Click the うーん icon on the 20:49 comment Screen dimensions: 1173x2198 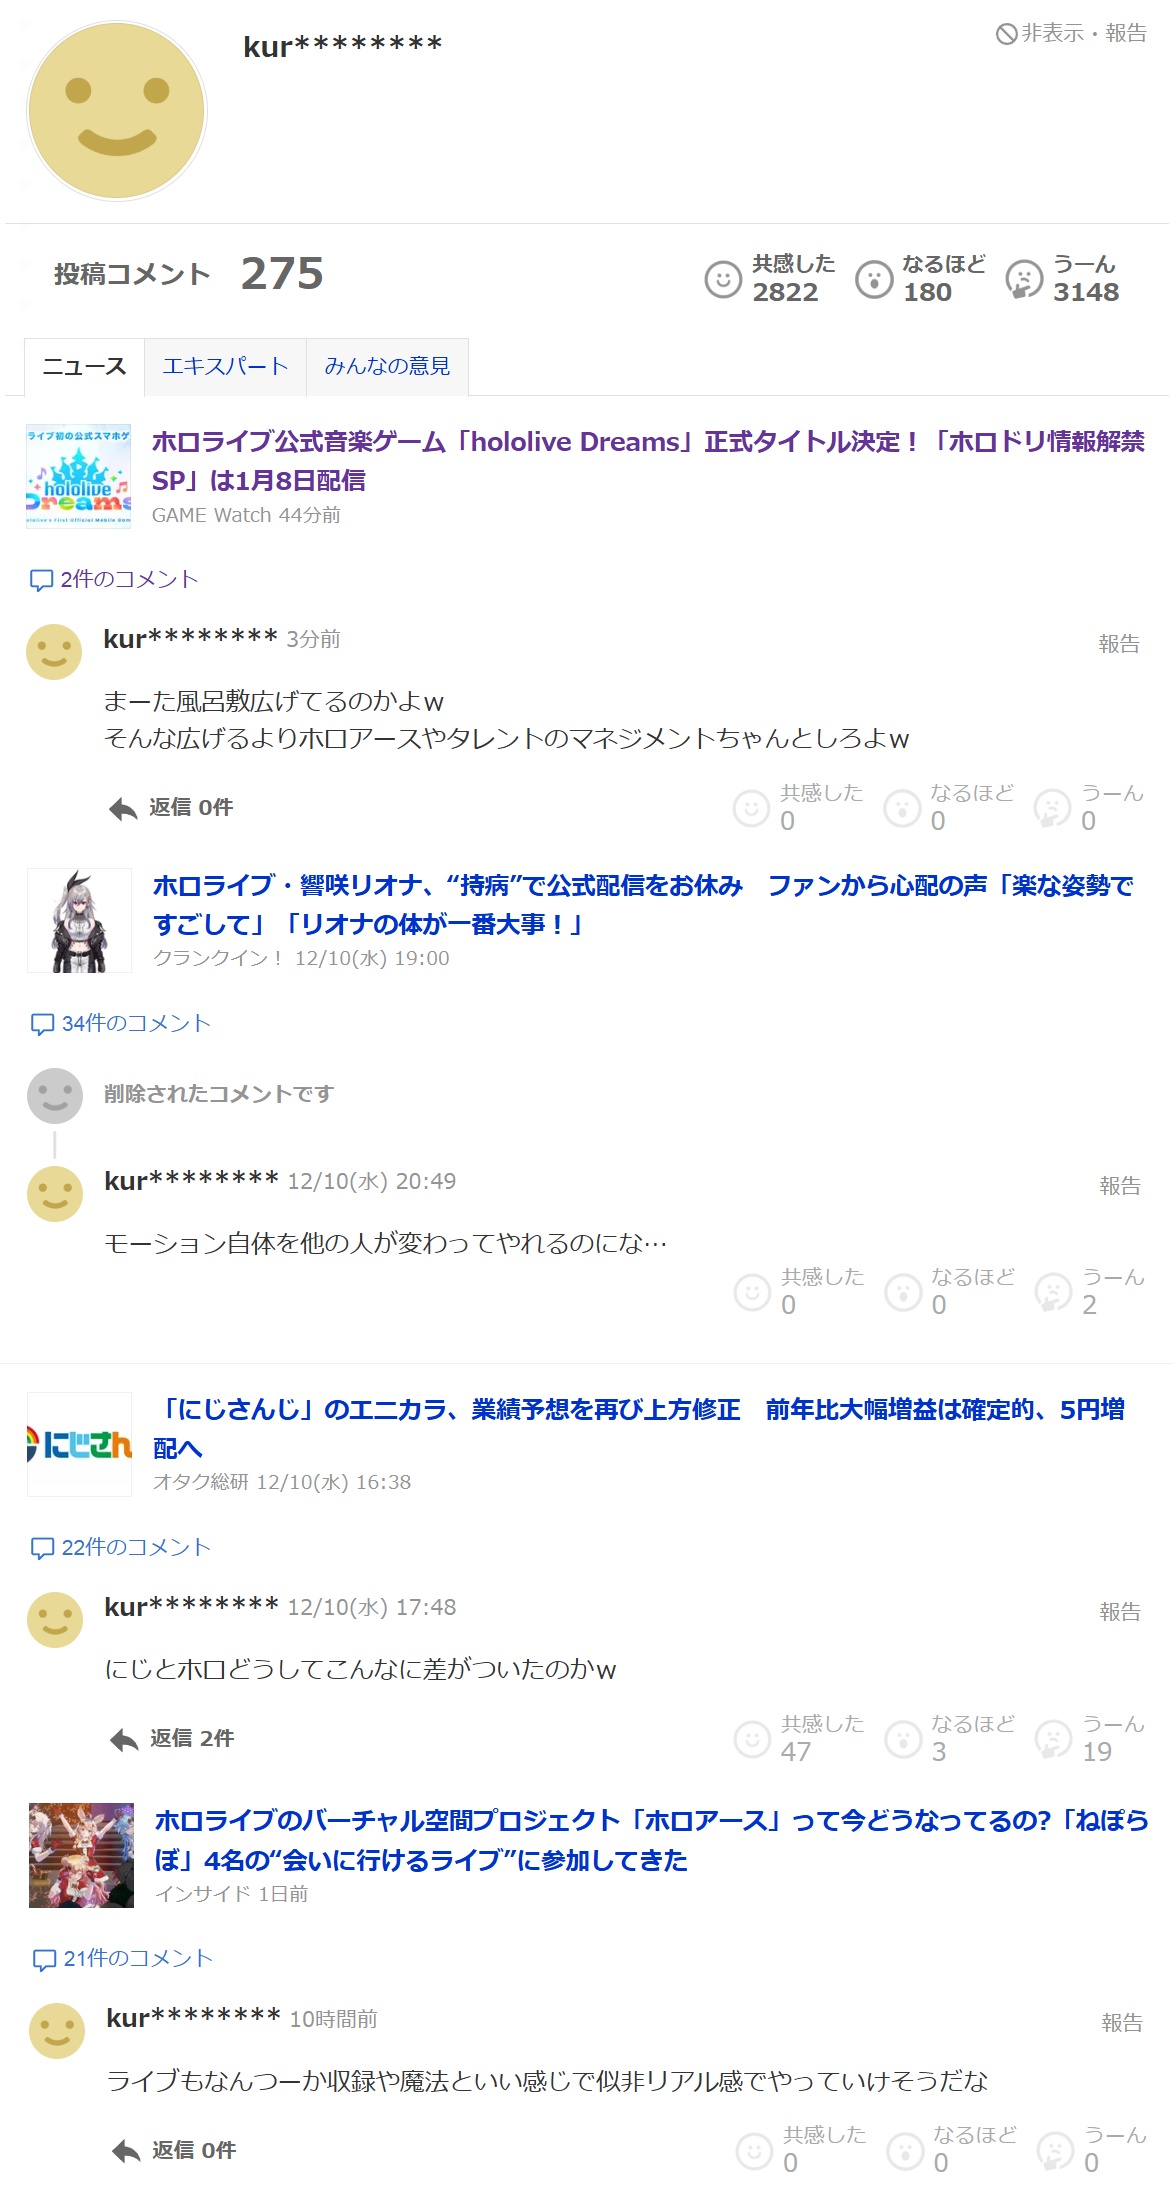tap(1053, 1292)
